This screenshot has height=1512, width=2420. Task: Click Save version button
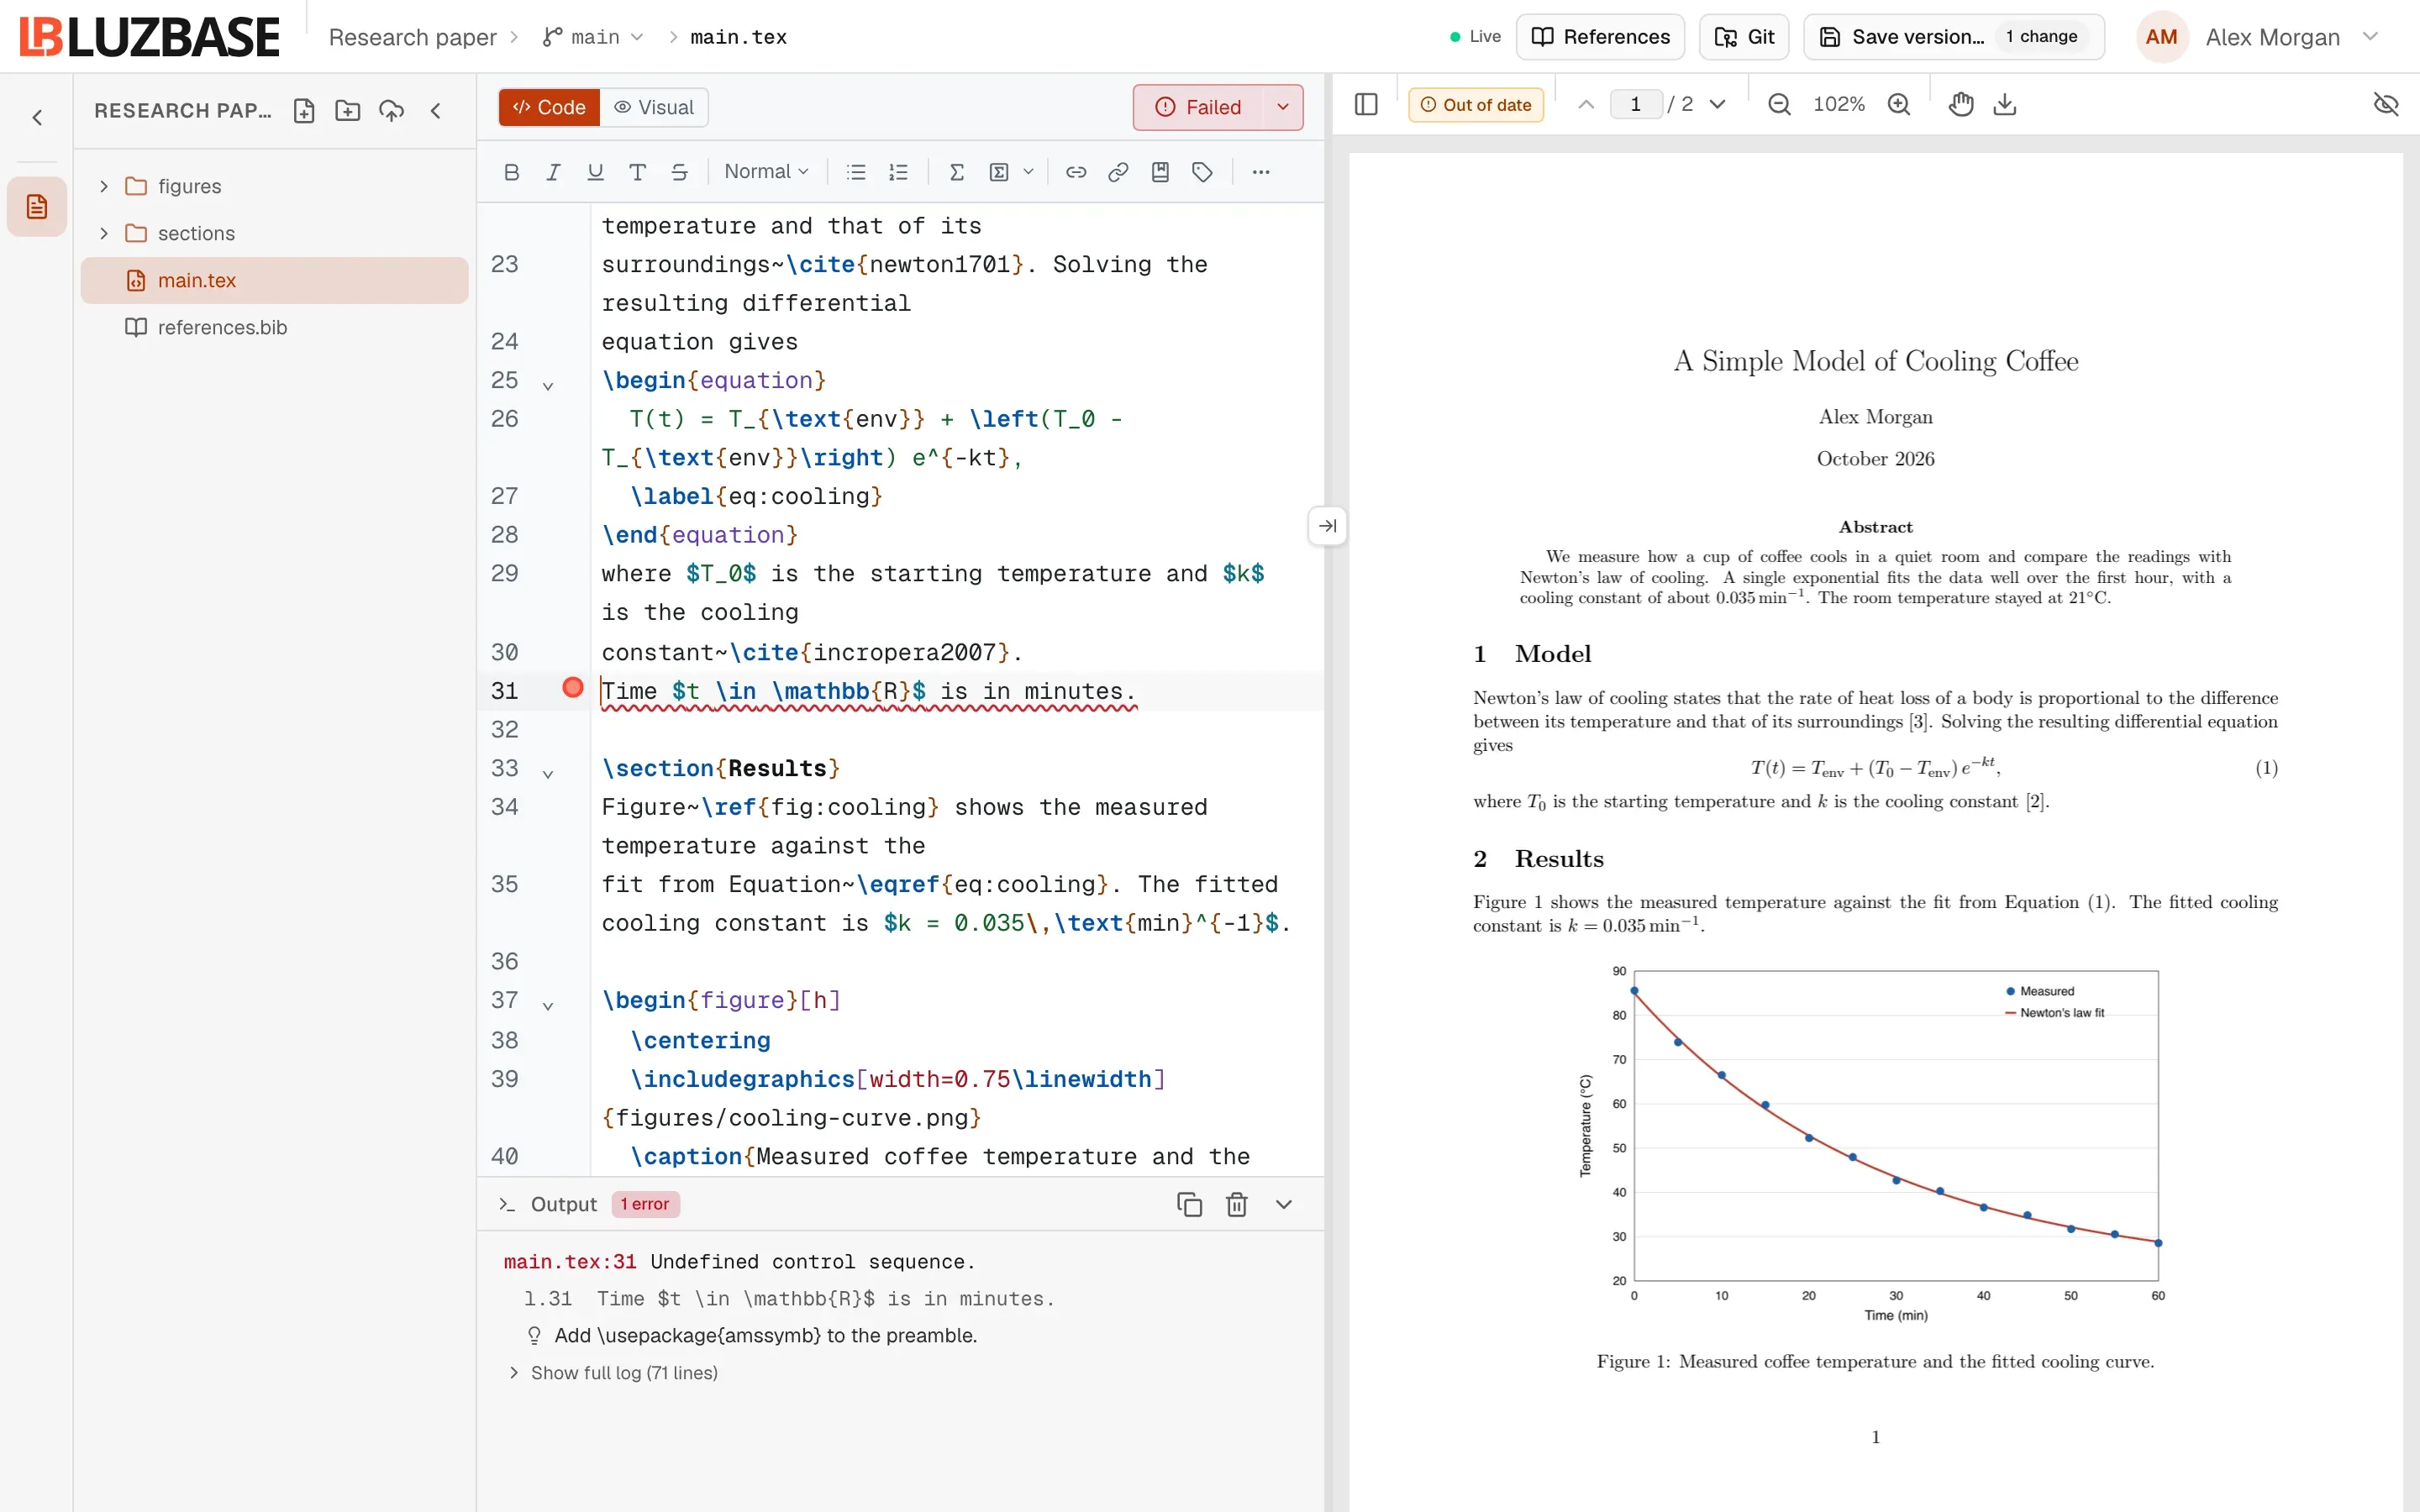1953,37
